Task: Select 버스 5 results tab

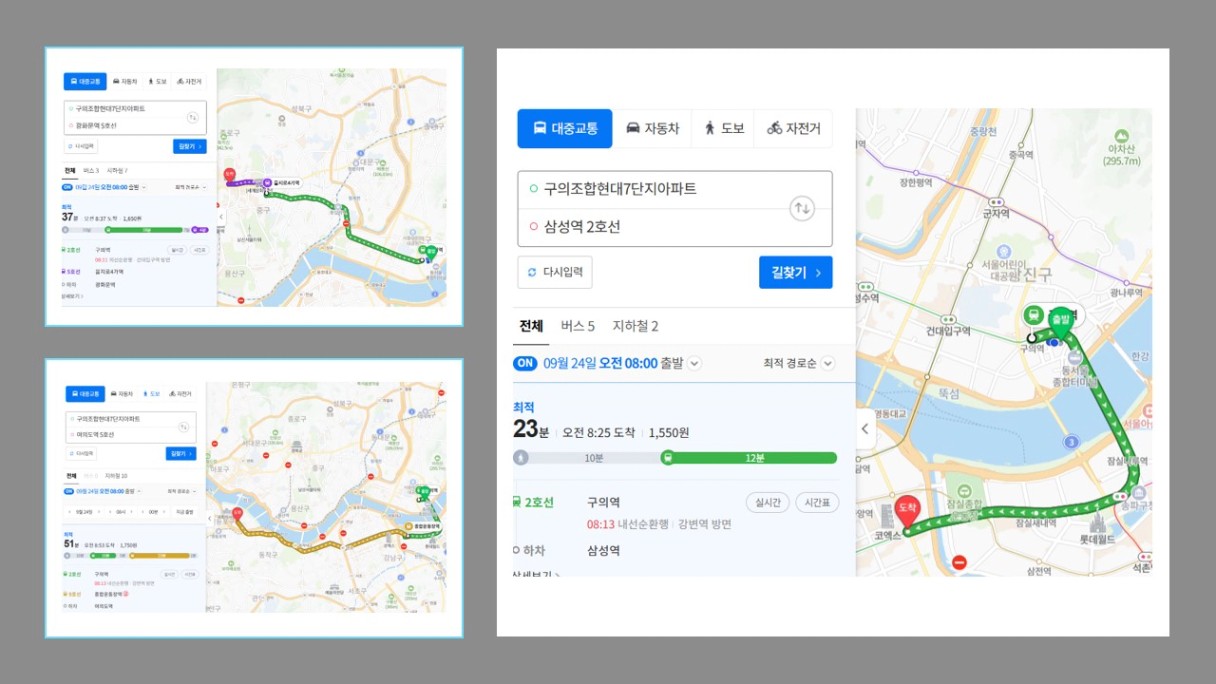Action: 578,326
